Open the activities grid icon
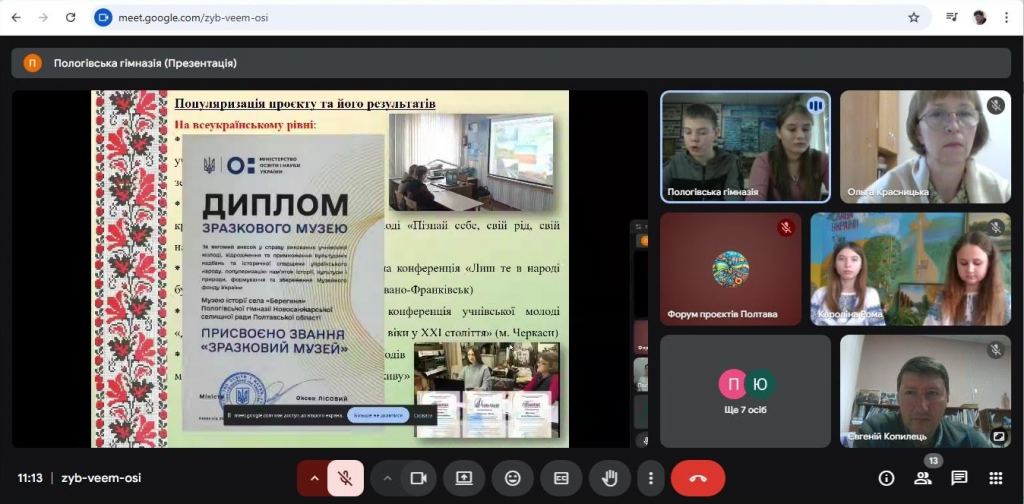Screen dimensions: 1024x504 point(995,478)
